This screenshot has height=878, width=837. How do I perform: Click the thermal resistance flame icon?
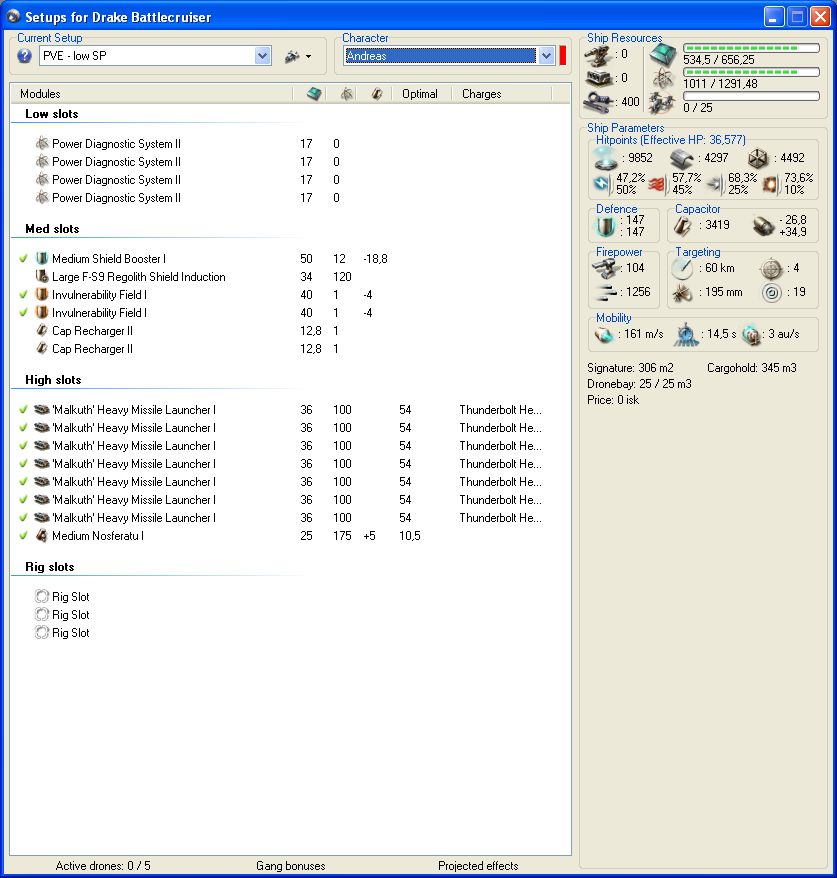pos(658,184)
